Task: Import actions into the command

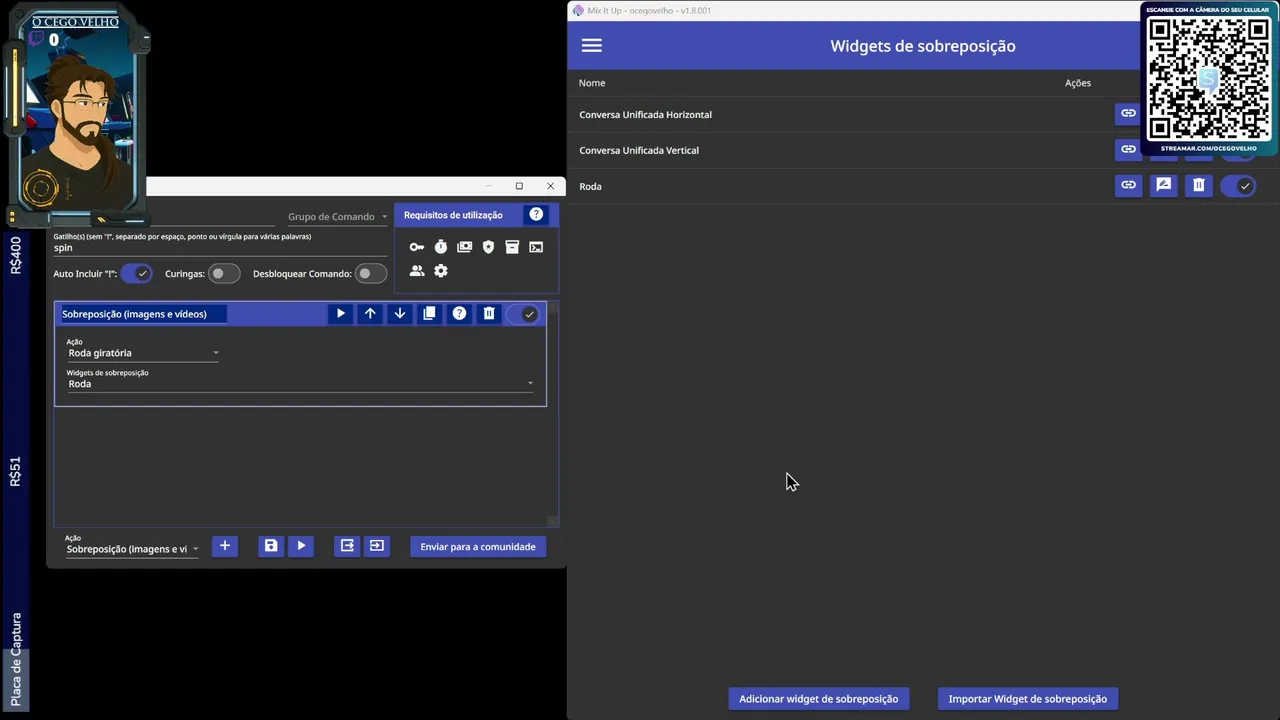Action: [x=376, y=546]
